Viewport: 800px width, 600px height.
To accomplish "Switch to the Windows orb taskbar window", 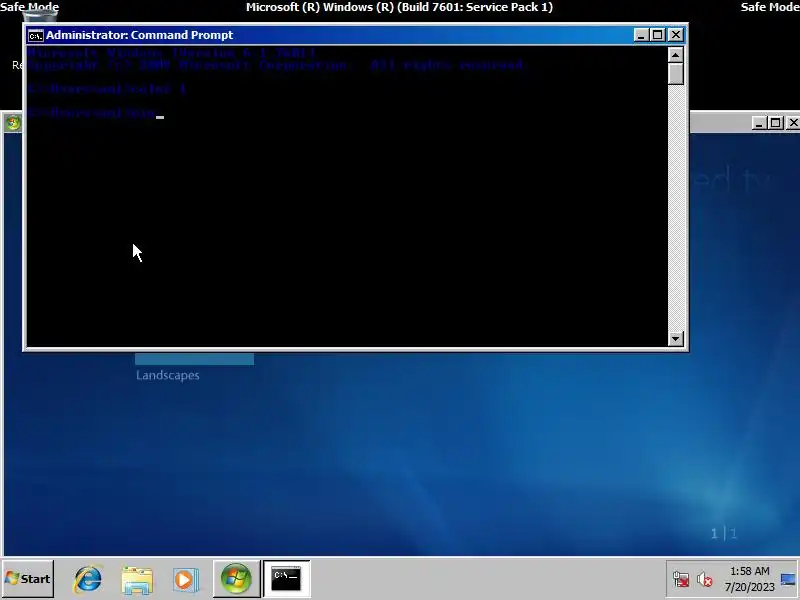I will click(x=236, y=579).
